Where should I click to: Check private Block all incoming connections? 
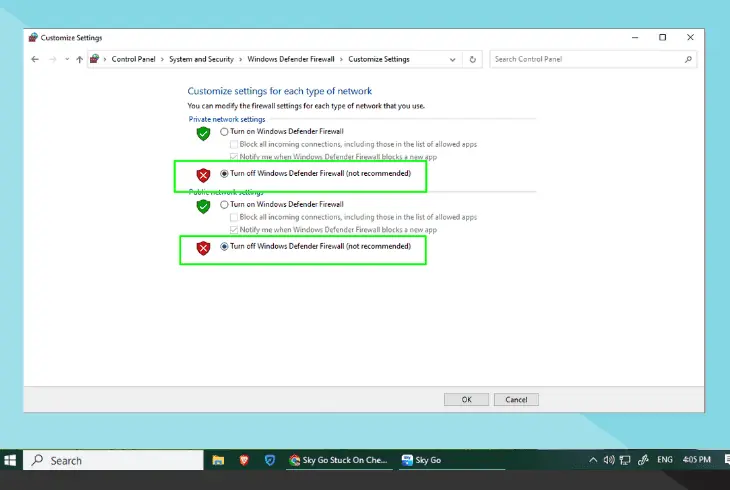(x=234, y=144)
